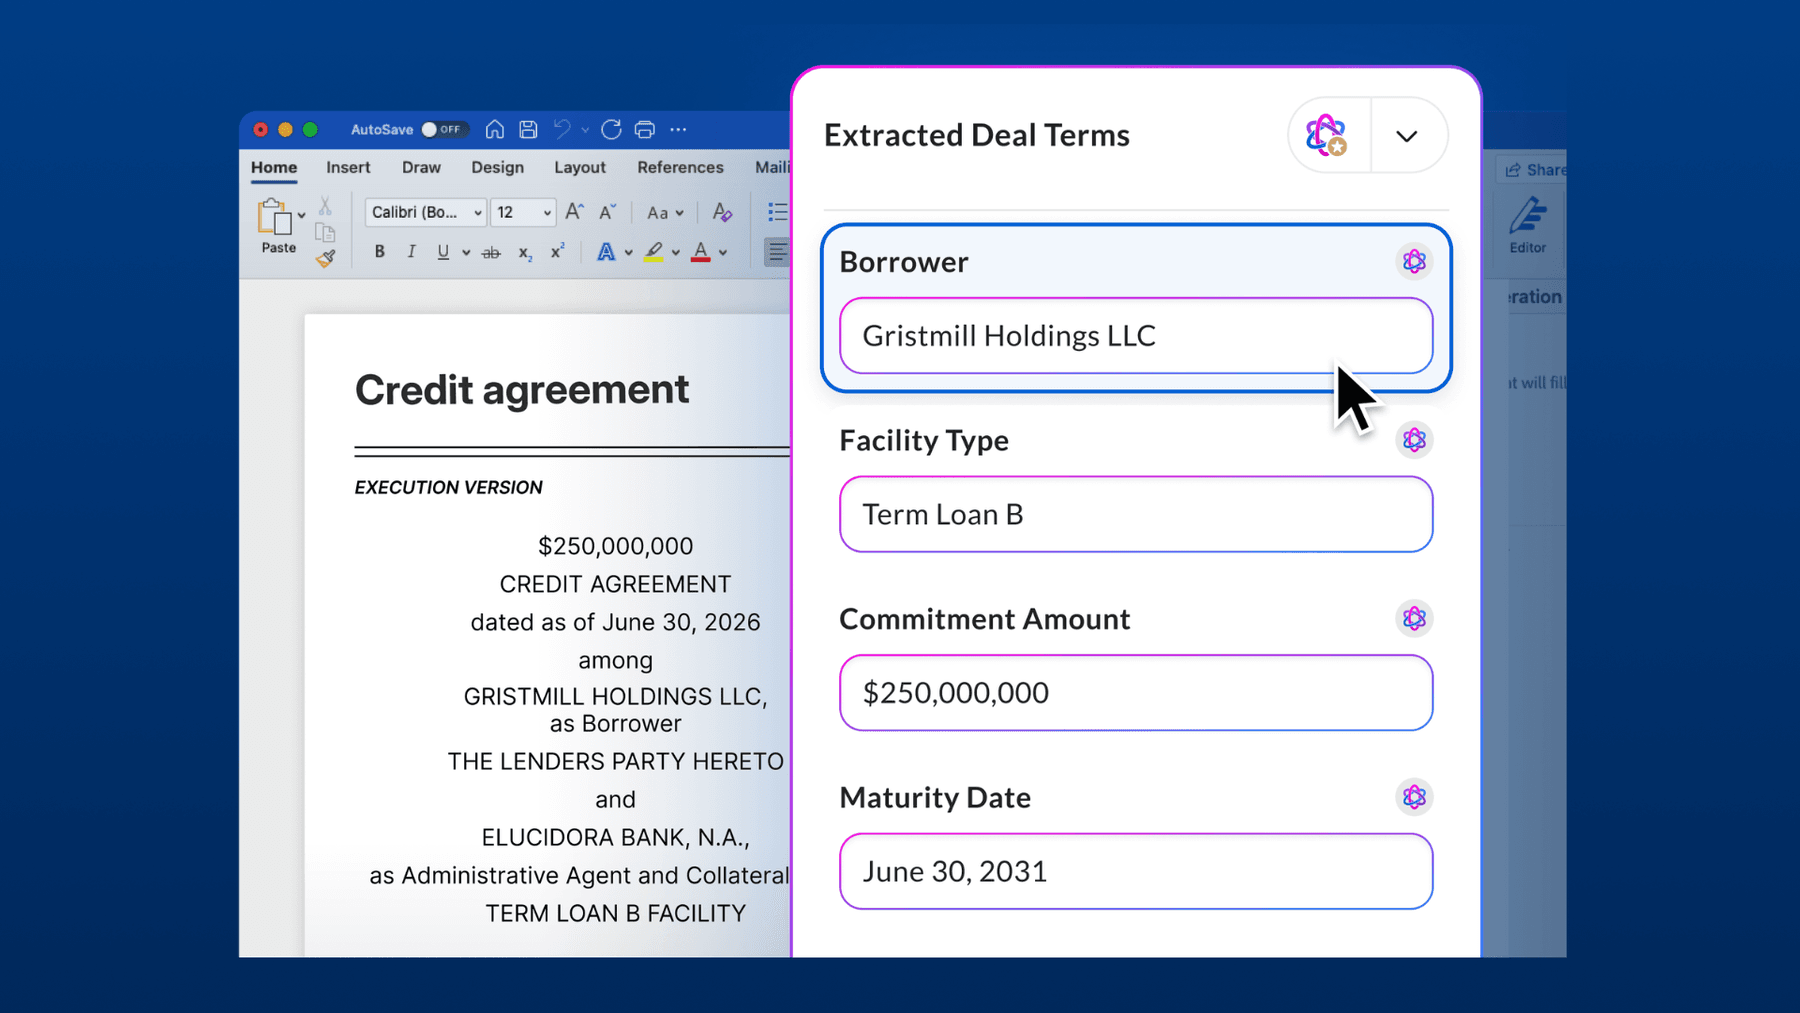
Task: Click ELUCIDORA BANK, N.A. text in document
Action: [615, 838]
